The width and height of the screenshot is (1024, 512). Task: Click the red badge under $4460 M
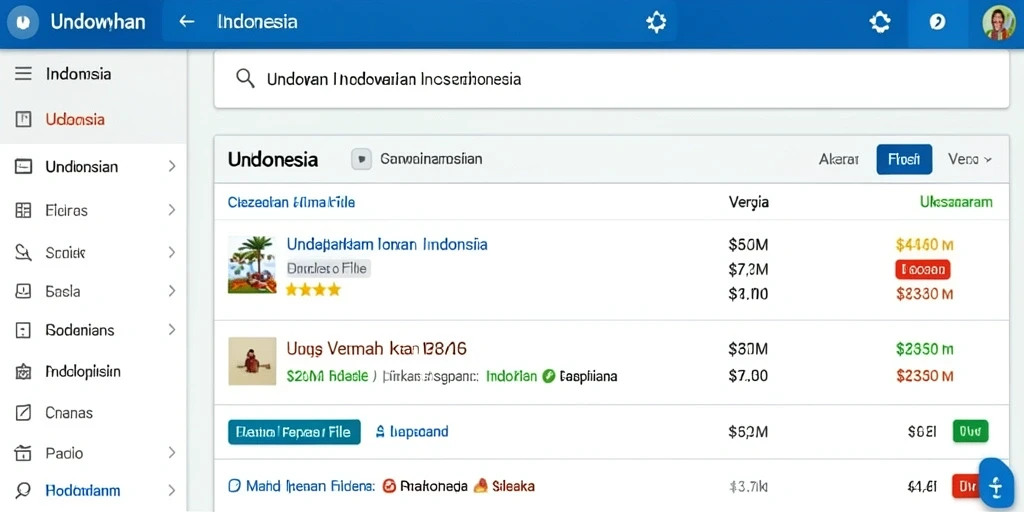click(x=922, y=269)
